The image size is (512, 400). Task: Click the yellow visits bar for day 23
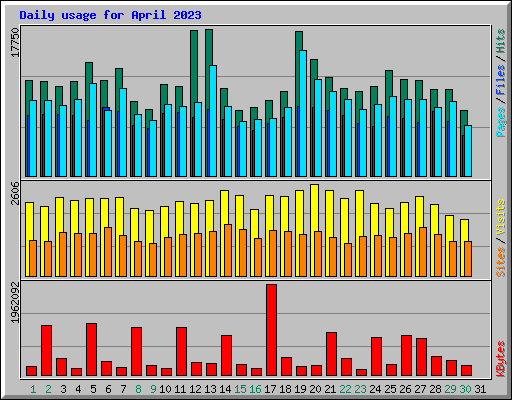pyautogui.click(x=360, y=214)
